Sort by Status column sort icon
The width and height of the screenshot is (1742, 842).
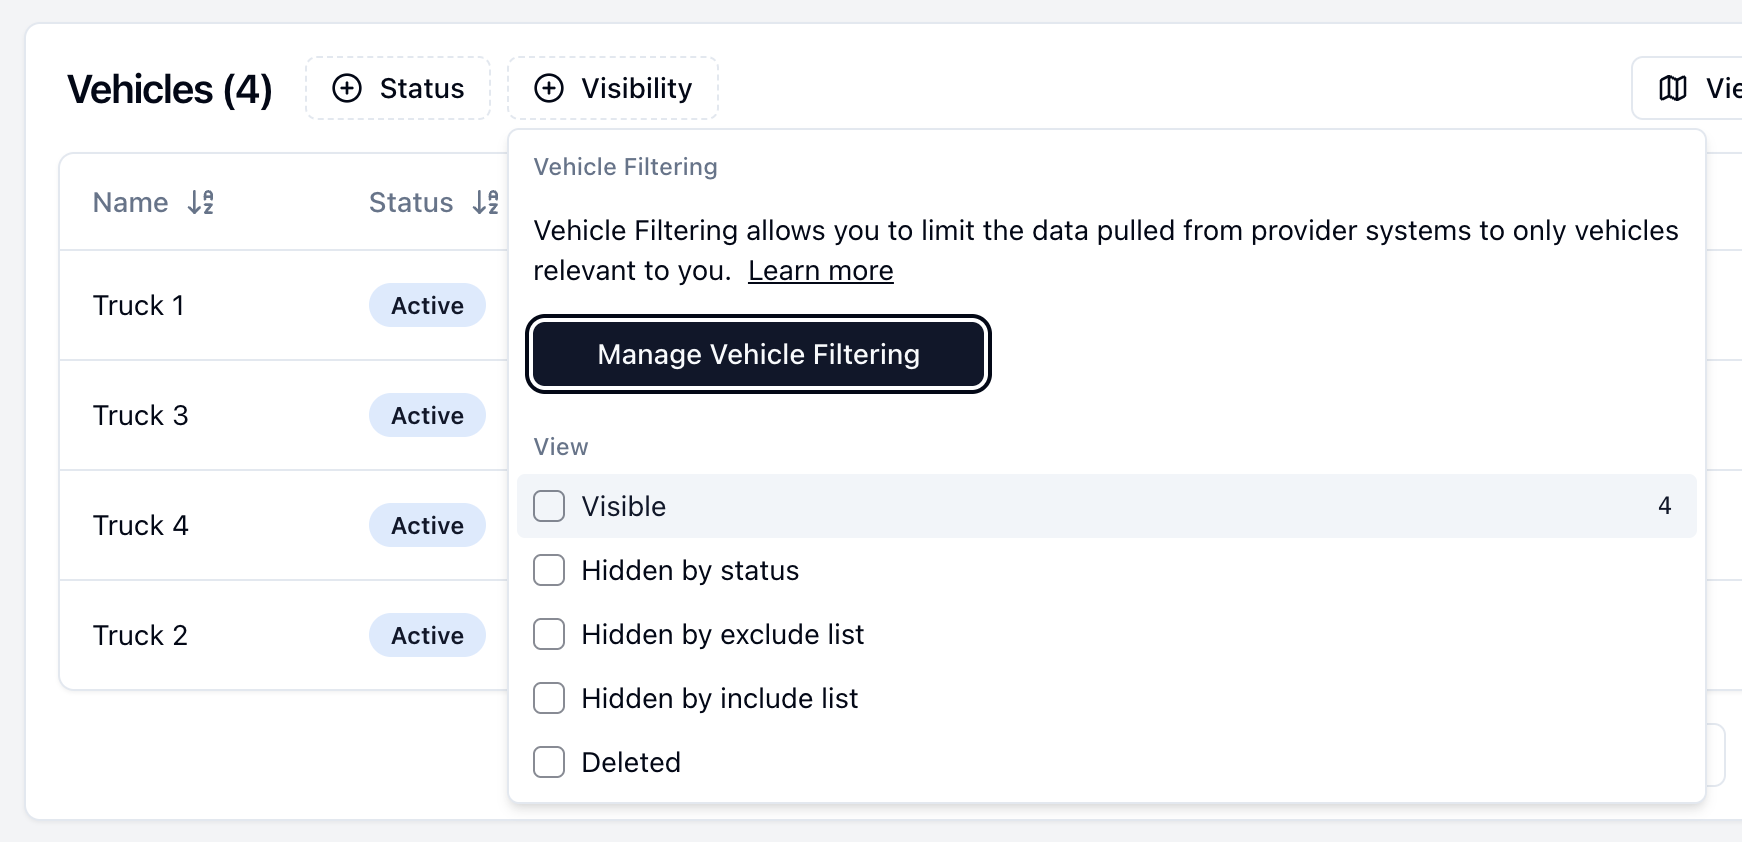(486, 203)
